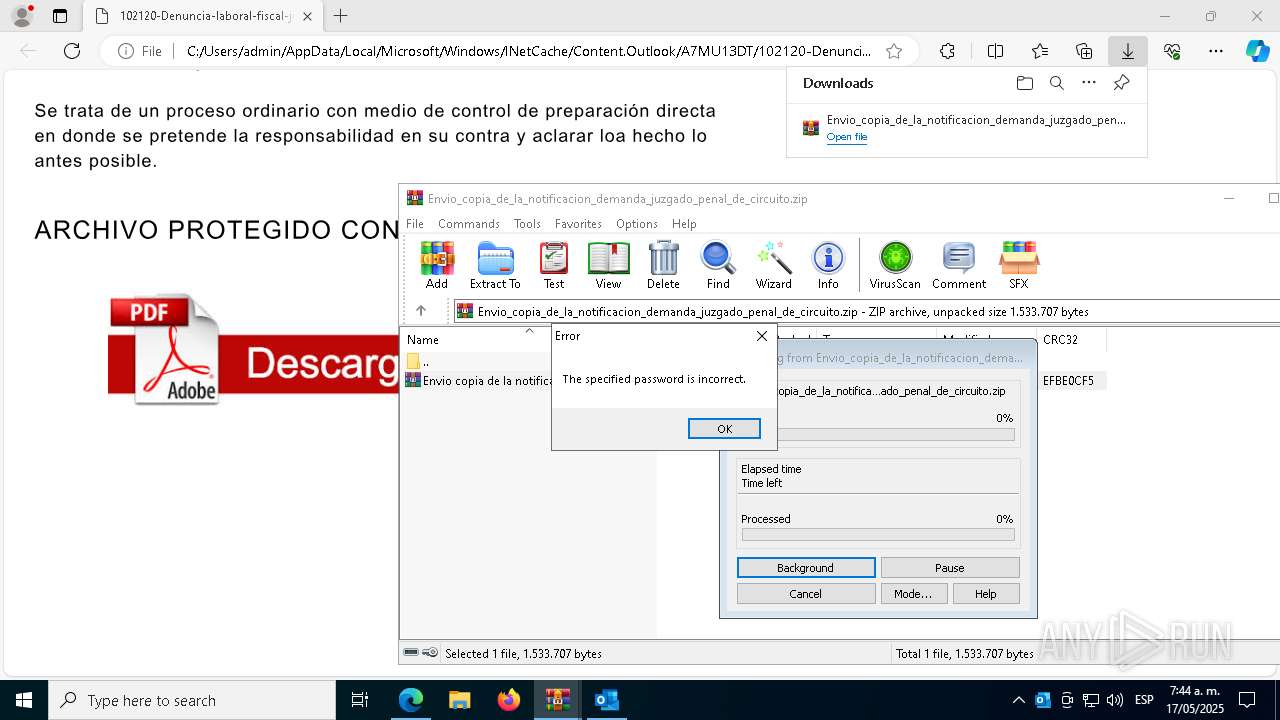
Task: Click the Extract To toolbar icon
Action: click(x=495, y=265)
